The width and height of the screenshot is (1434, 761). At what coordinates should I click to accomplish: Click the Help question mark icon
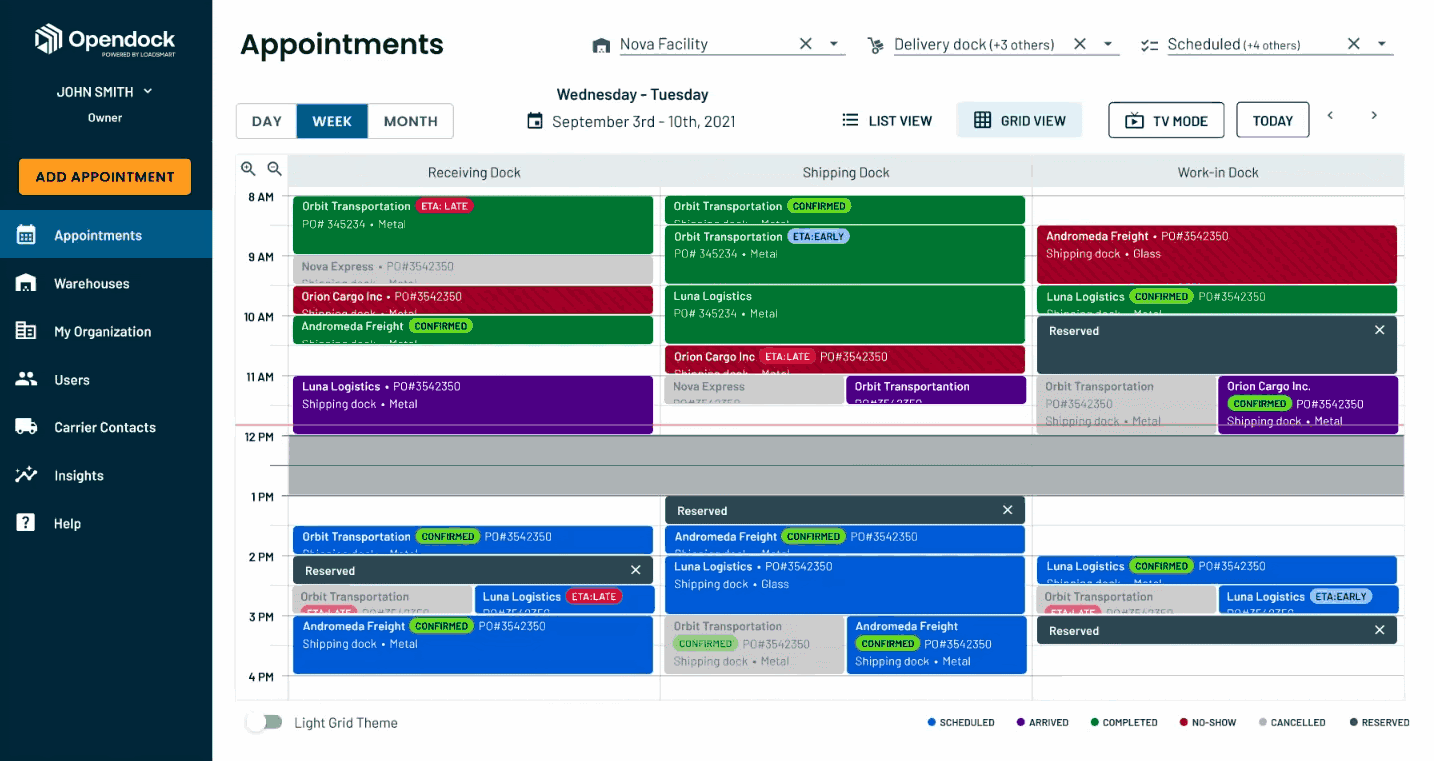pos(26,523)
